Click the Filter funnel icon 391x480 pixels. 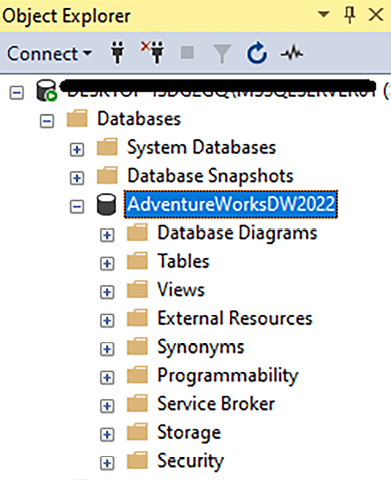pos(222,53)
